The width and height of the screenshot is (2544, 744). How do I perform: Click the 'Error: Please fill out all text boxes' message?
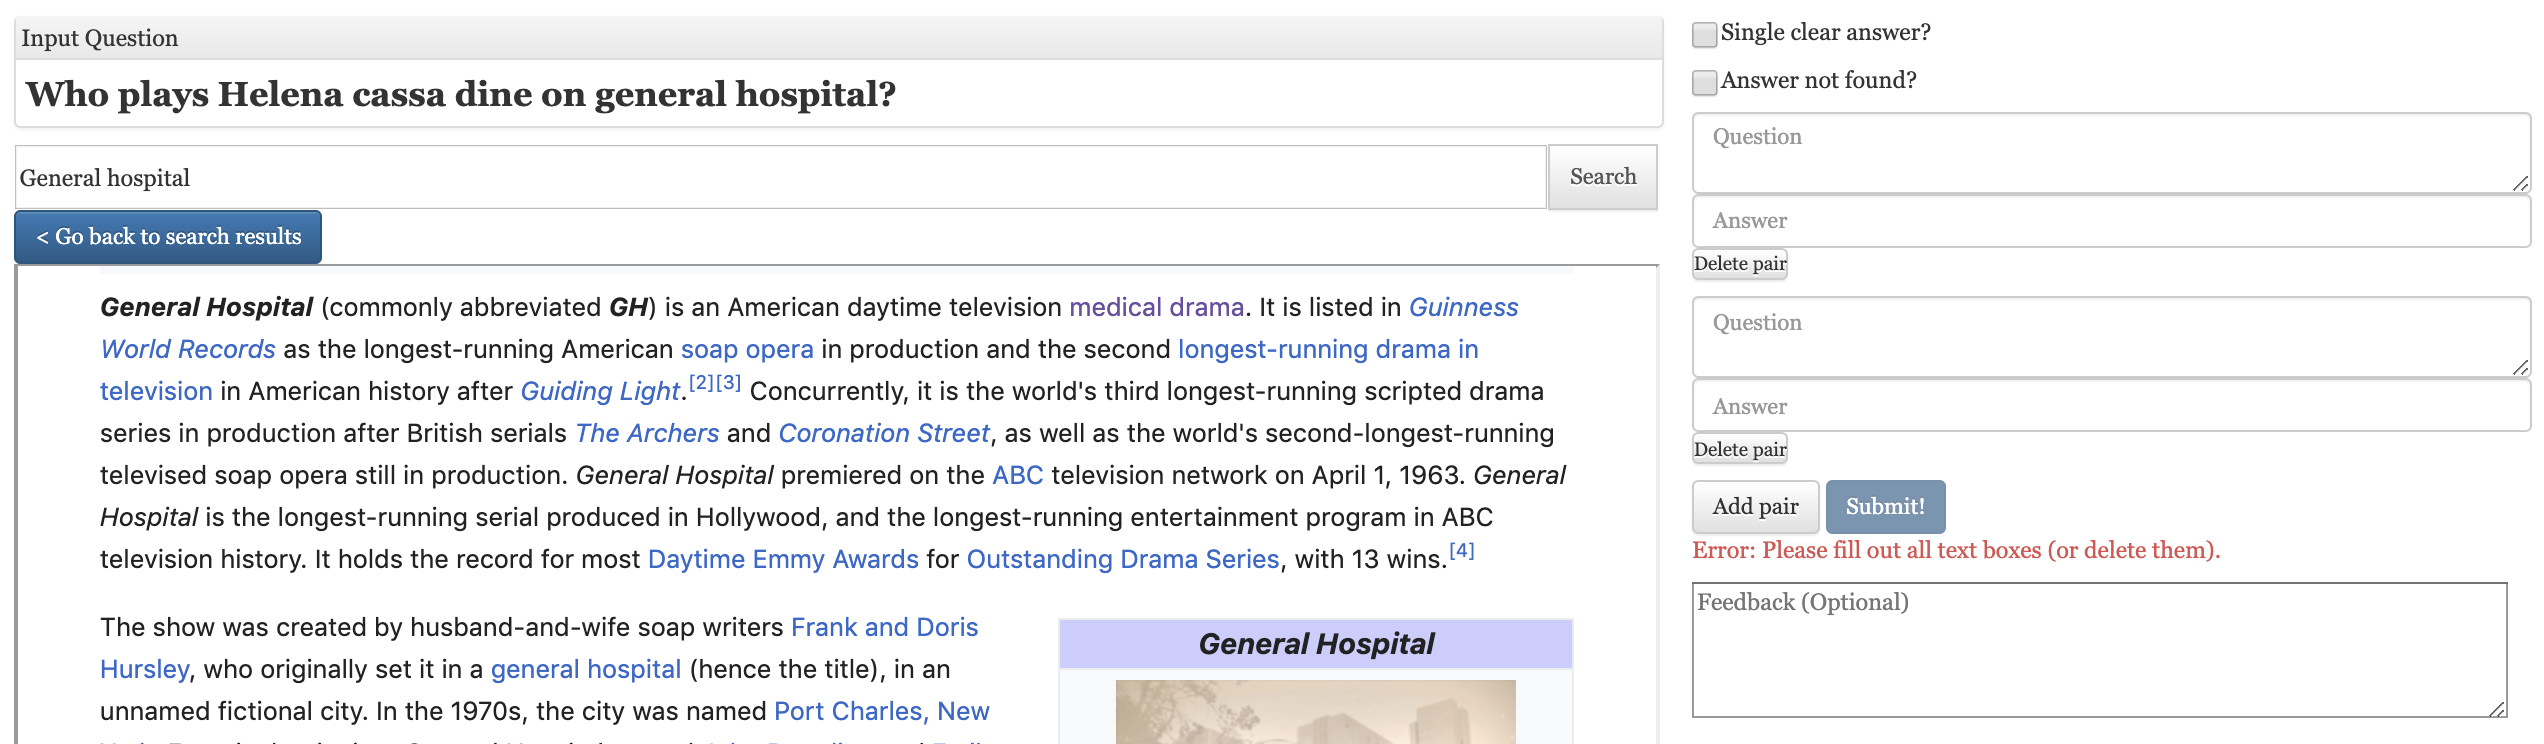pos(1955,550)
